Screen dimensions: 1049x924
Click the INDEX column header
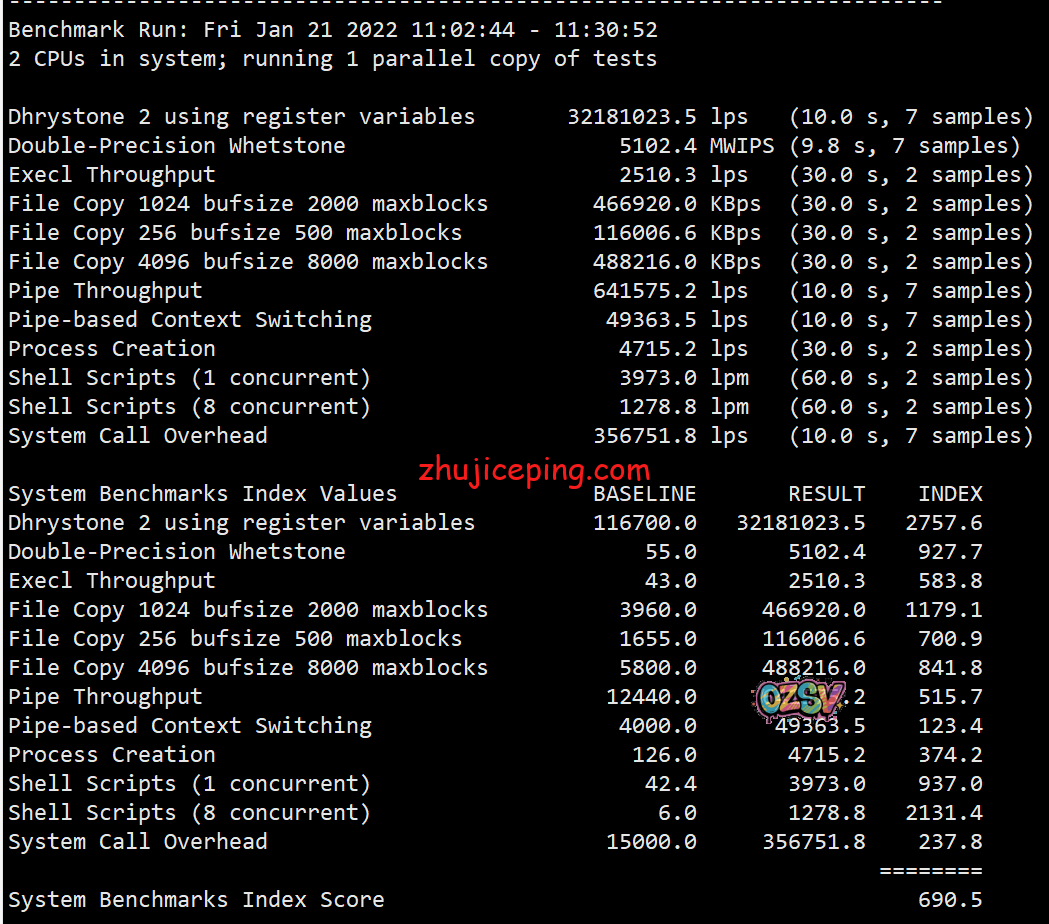(950, 494)
